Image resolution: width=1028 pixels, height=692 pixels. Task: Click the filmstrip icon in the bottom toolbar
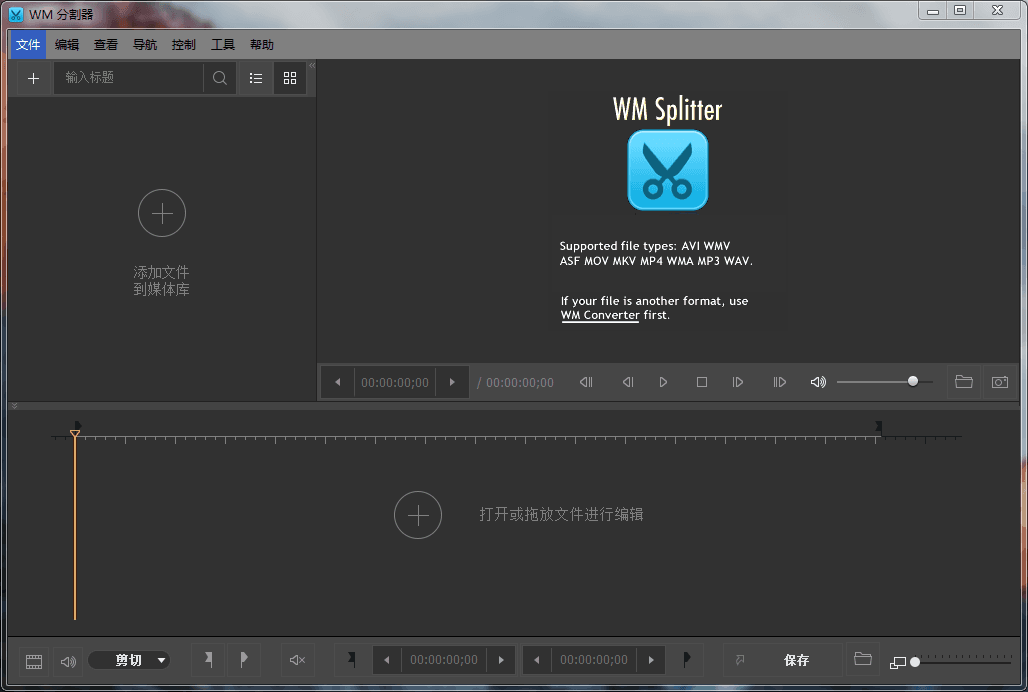34,661
